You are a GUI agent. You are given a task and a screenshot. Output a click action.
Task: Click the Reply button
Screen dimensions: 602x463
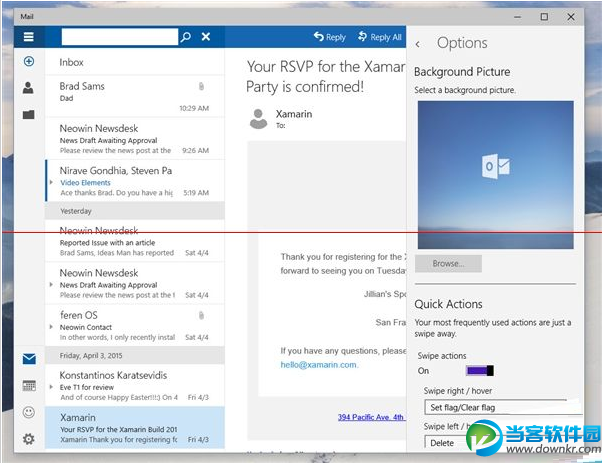tap(330, 37)
